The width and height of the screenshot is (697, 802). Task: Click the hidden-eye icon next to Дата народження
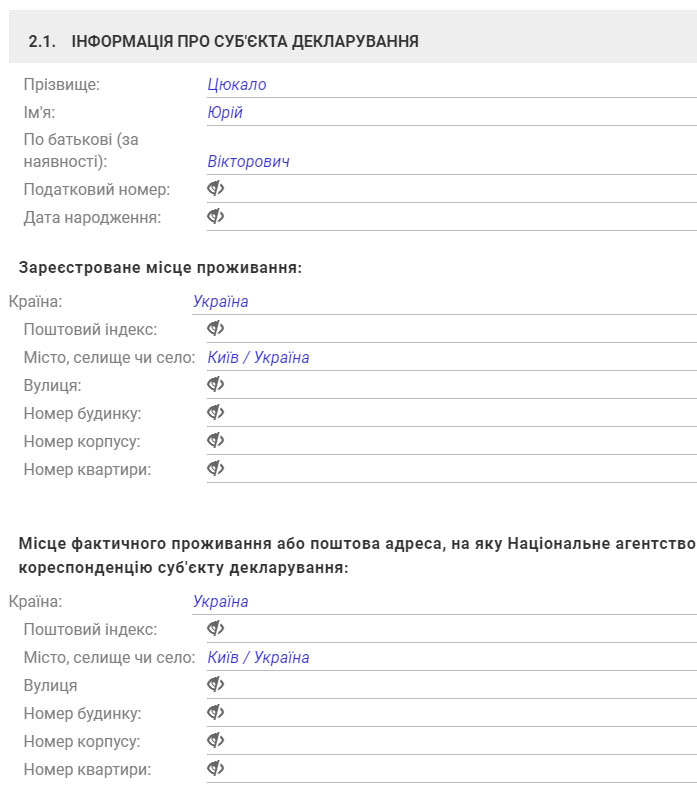(x=216, y=216)
